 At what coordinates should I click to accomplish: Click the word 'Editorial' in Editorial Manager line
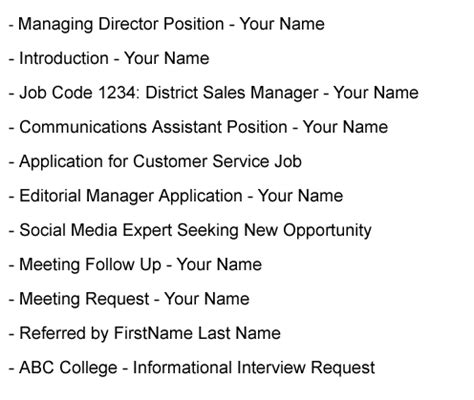50,196
